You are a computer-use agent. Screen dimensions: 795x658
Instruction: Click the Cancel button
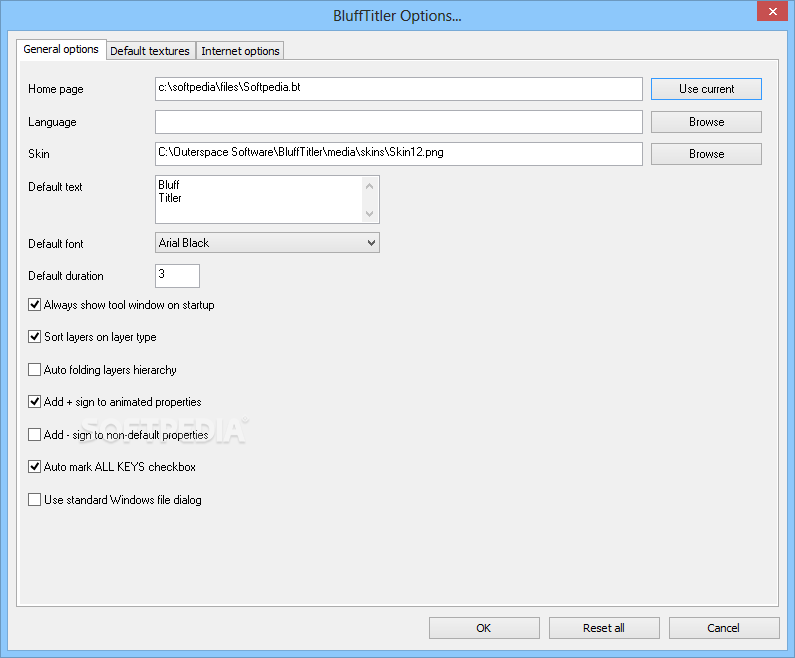point(724,628)
